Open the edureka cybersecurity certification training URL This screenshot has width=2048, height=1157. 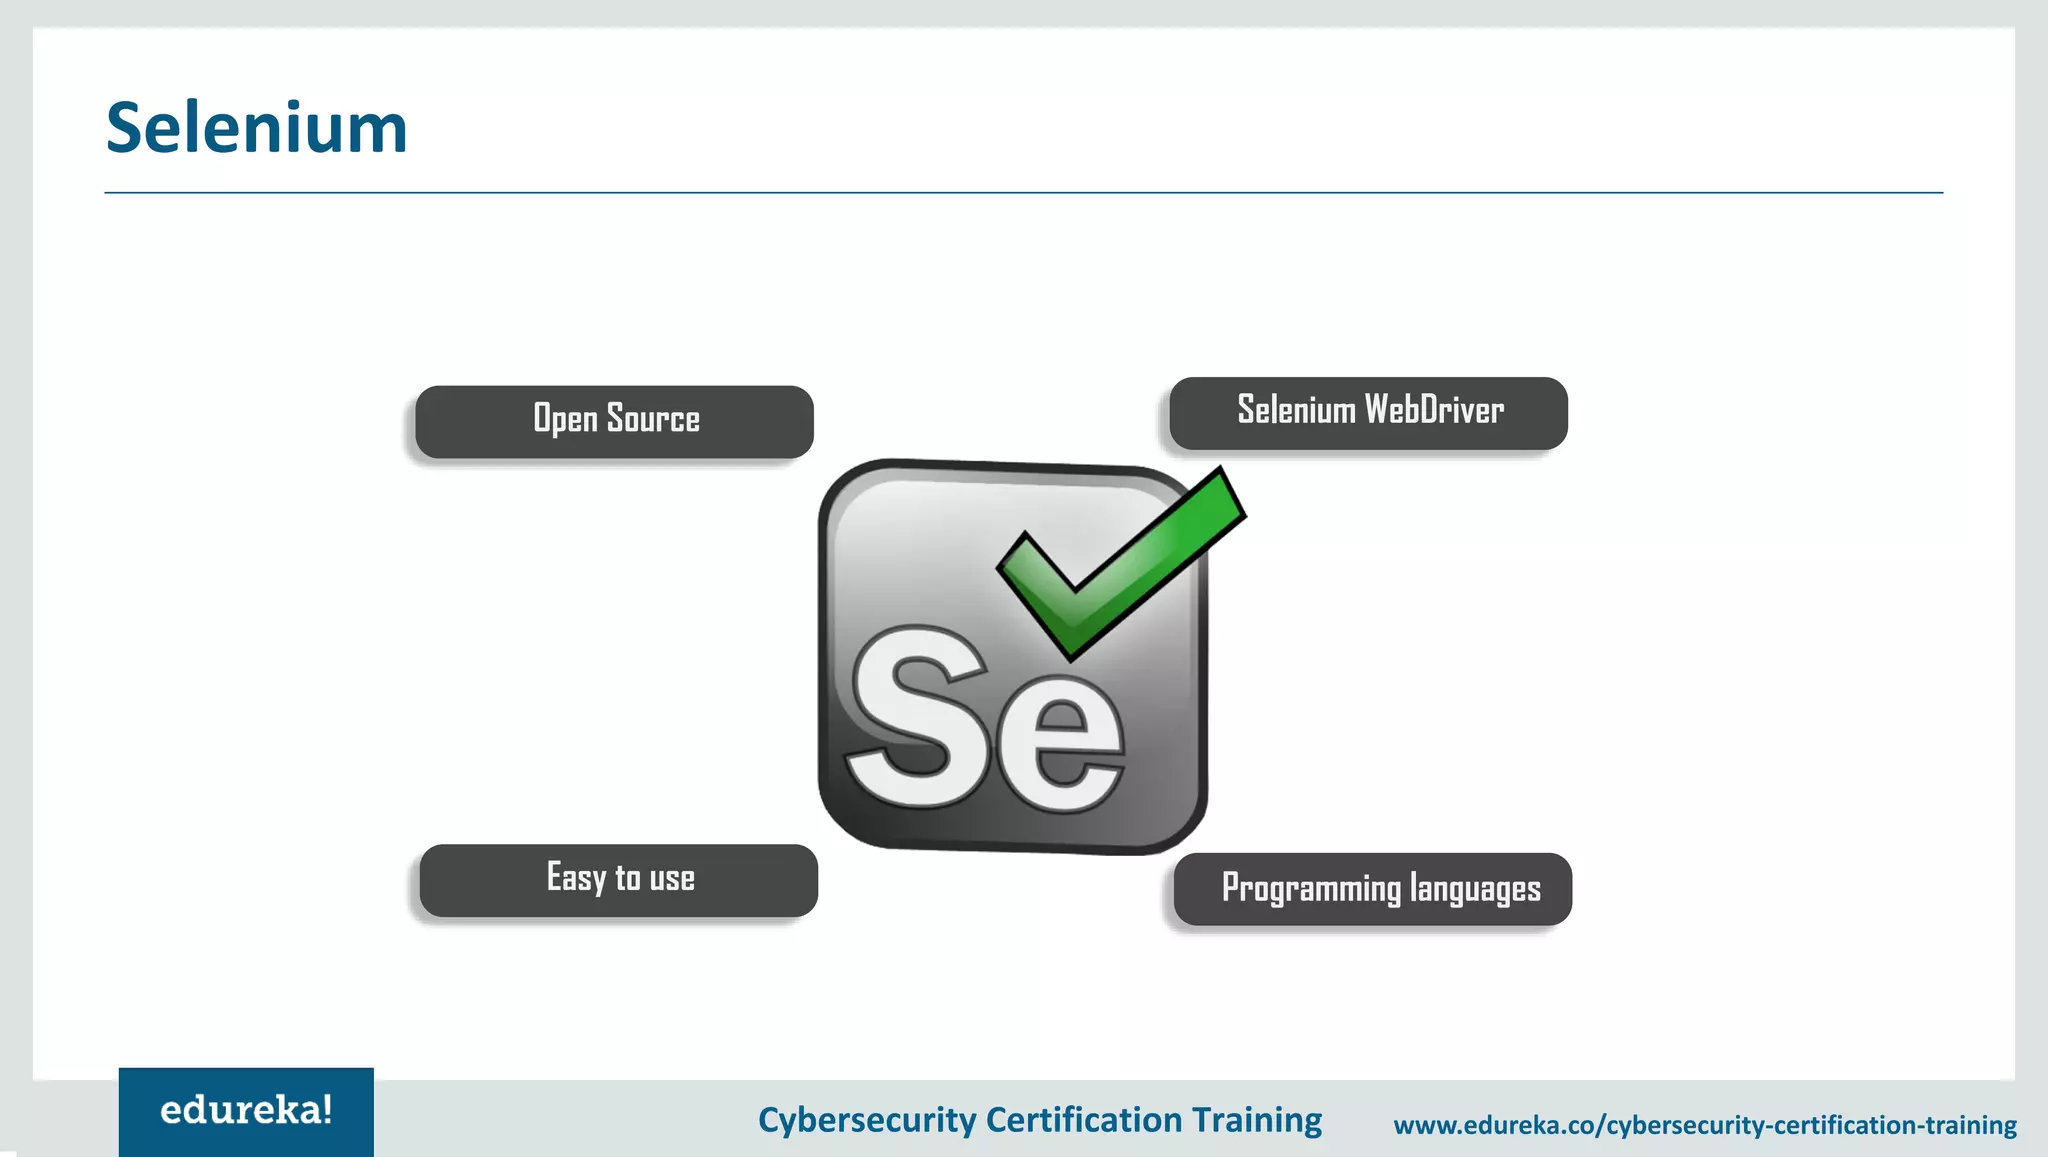tap(1705, 1125)
